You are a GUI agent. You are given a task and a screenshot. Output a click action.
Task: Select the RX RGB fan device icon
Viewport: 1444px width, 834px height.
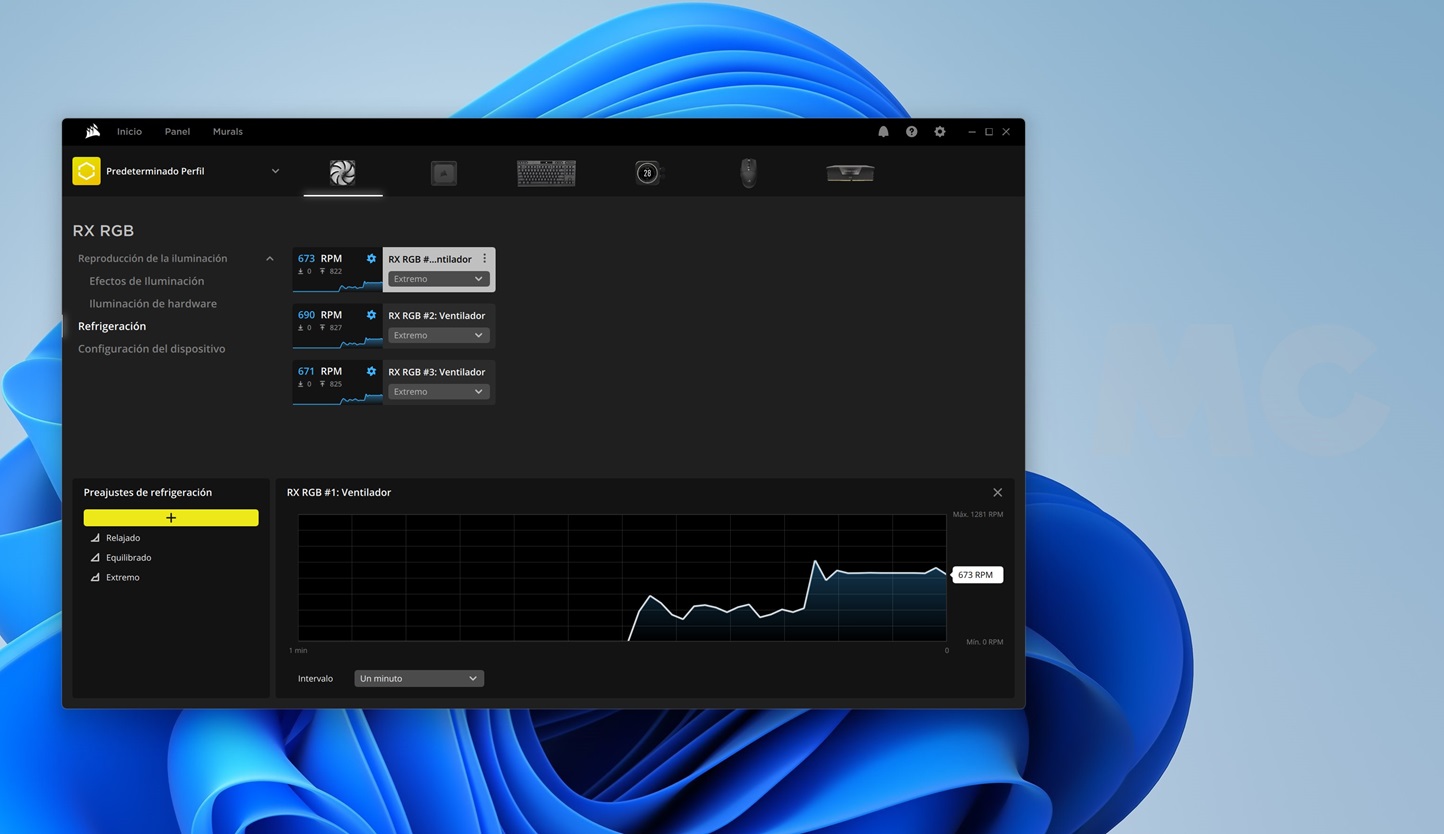coord(343,173)
